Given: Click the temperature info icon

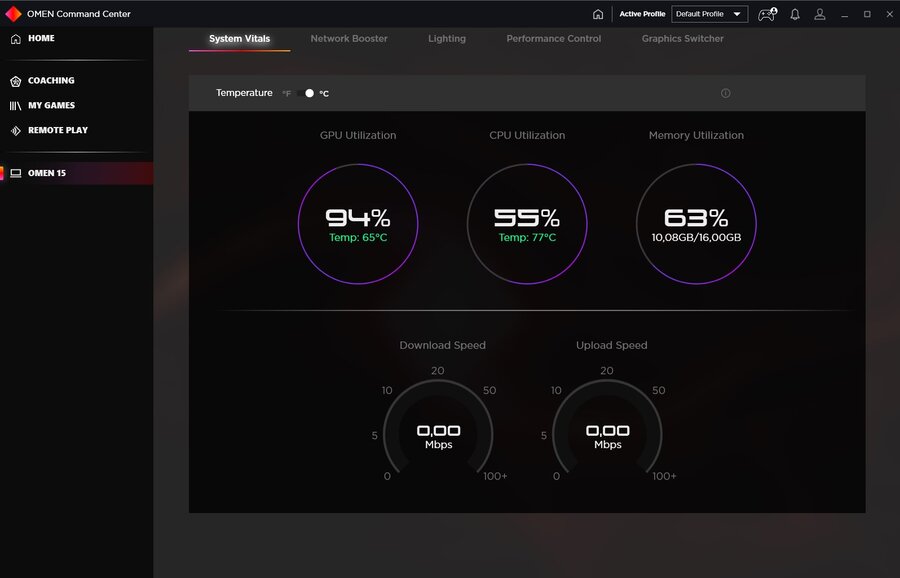Looking at the screenshot, I should pyautogui.click(x=726, y=93).
